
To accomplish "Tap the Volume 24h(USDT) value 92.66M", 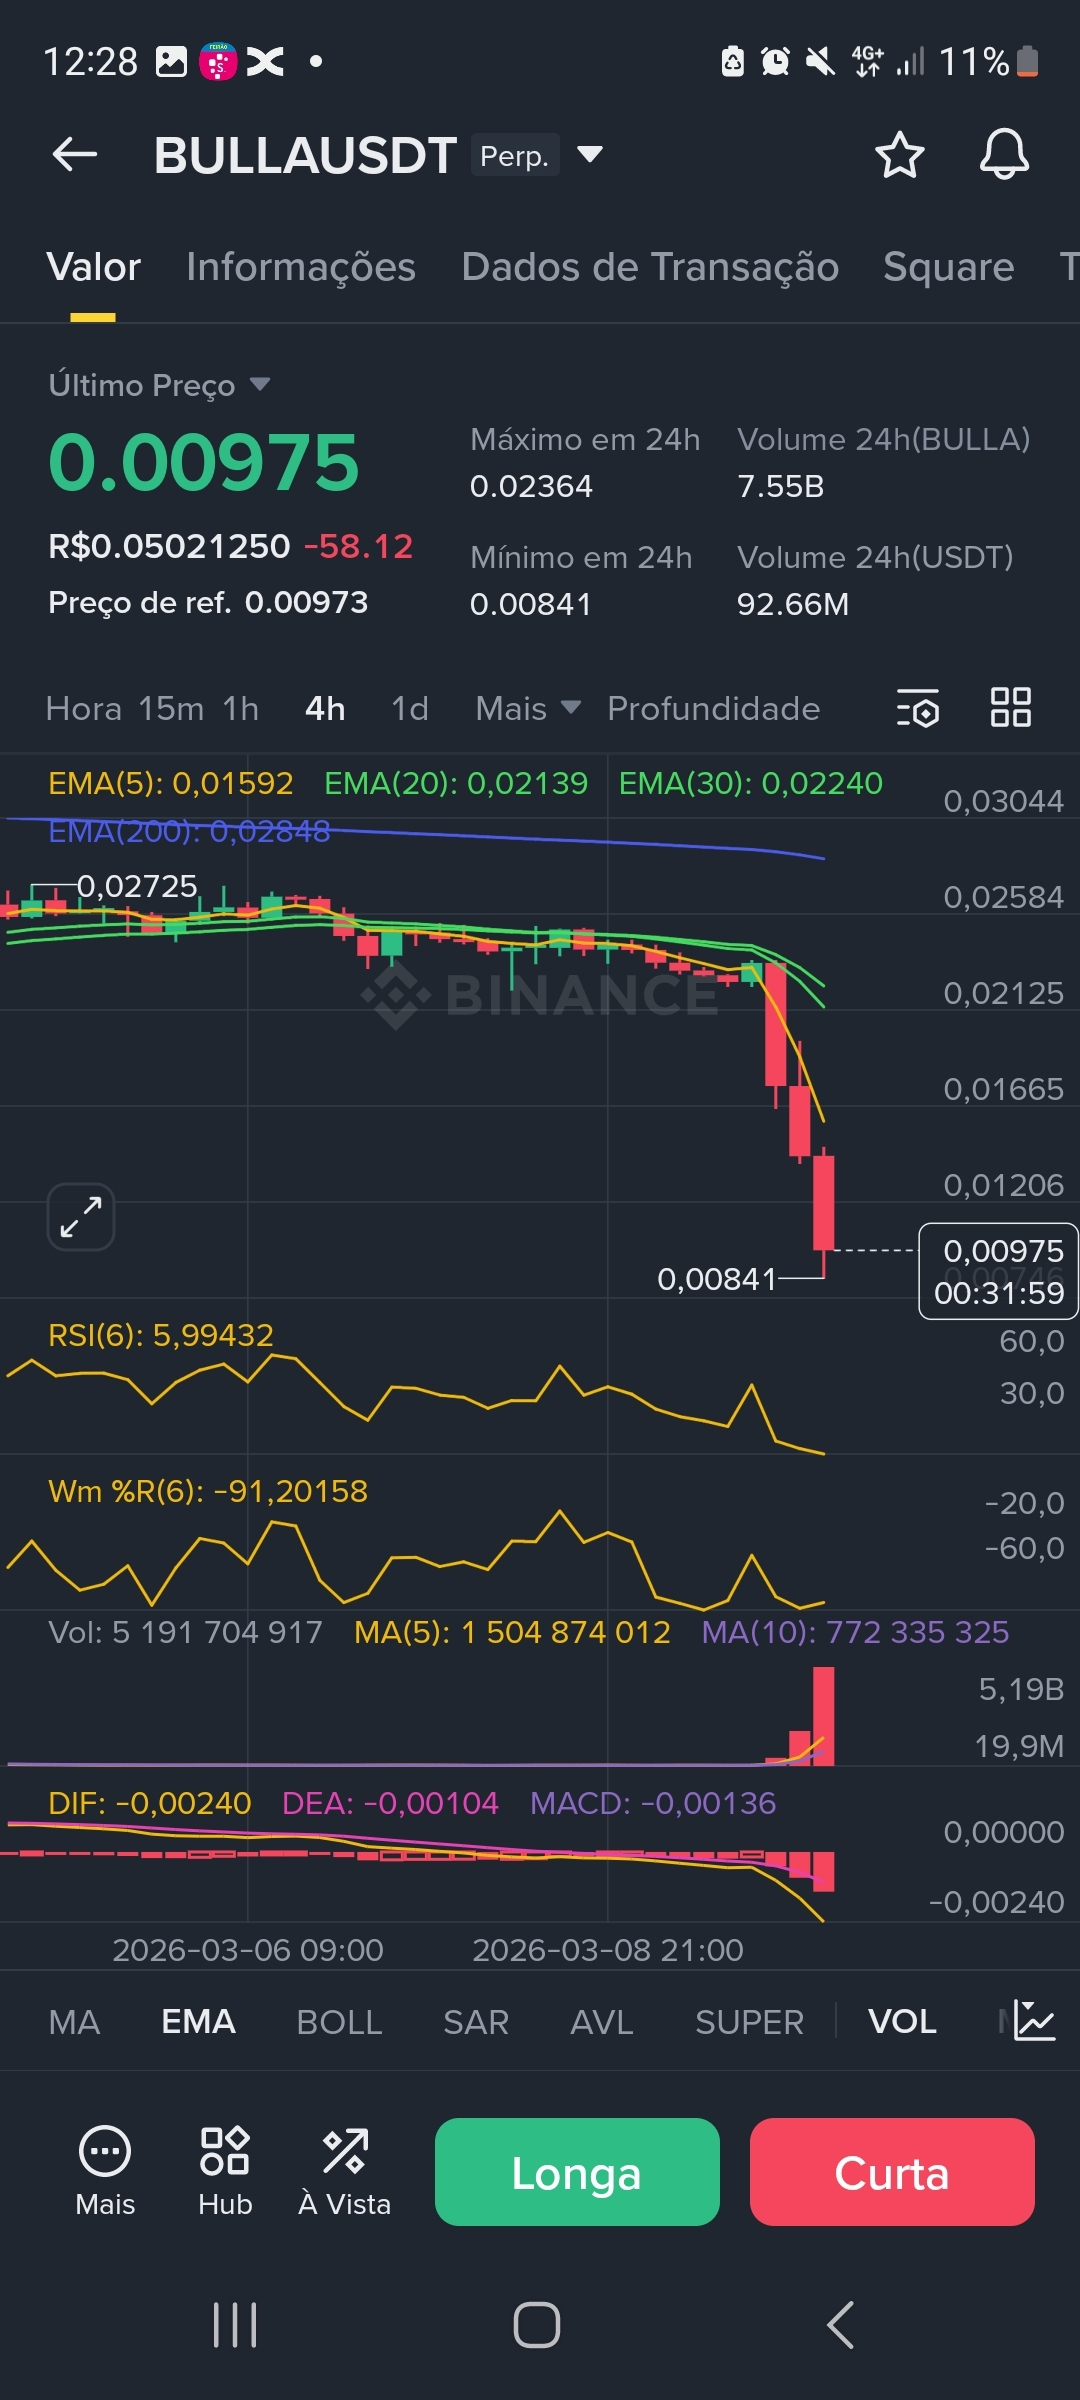I will [793, 604].
